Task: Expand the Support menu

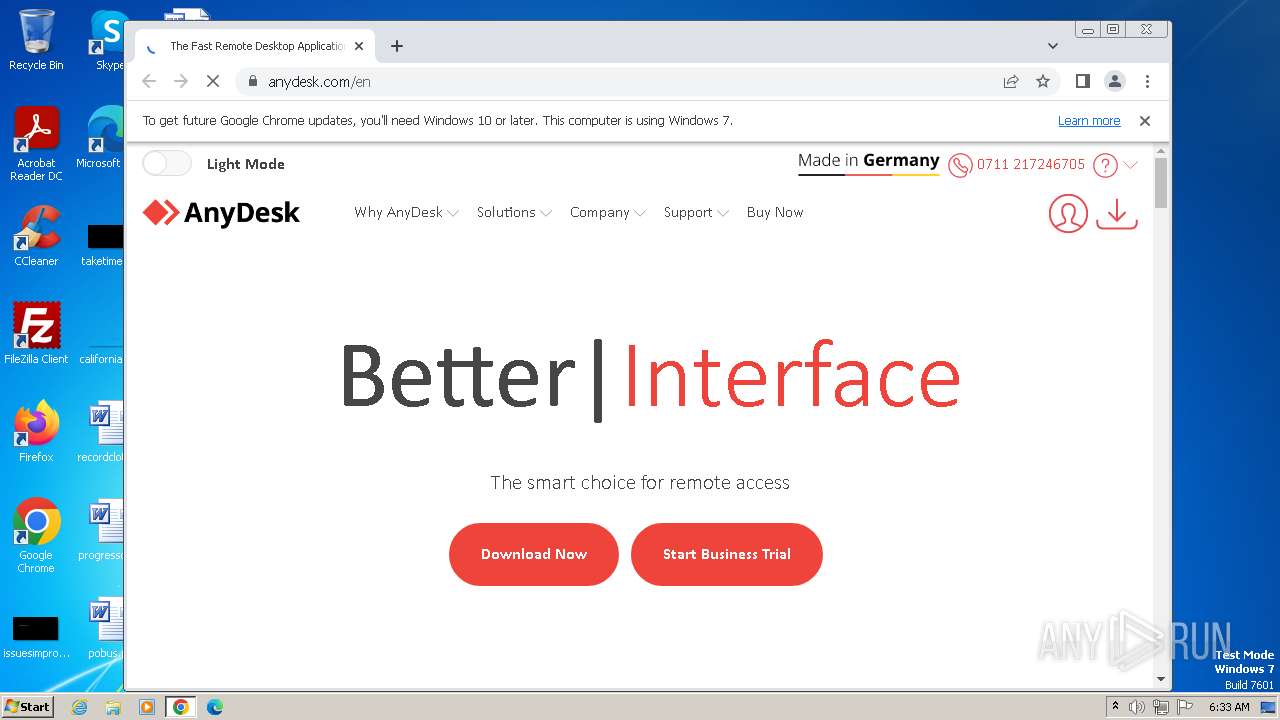Action: (x=696, y=212)
